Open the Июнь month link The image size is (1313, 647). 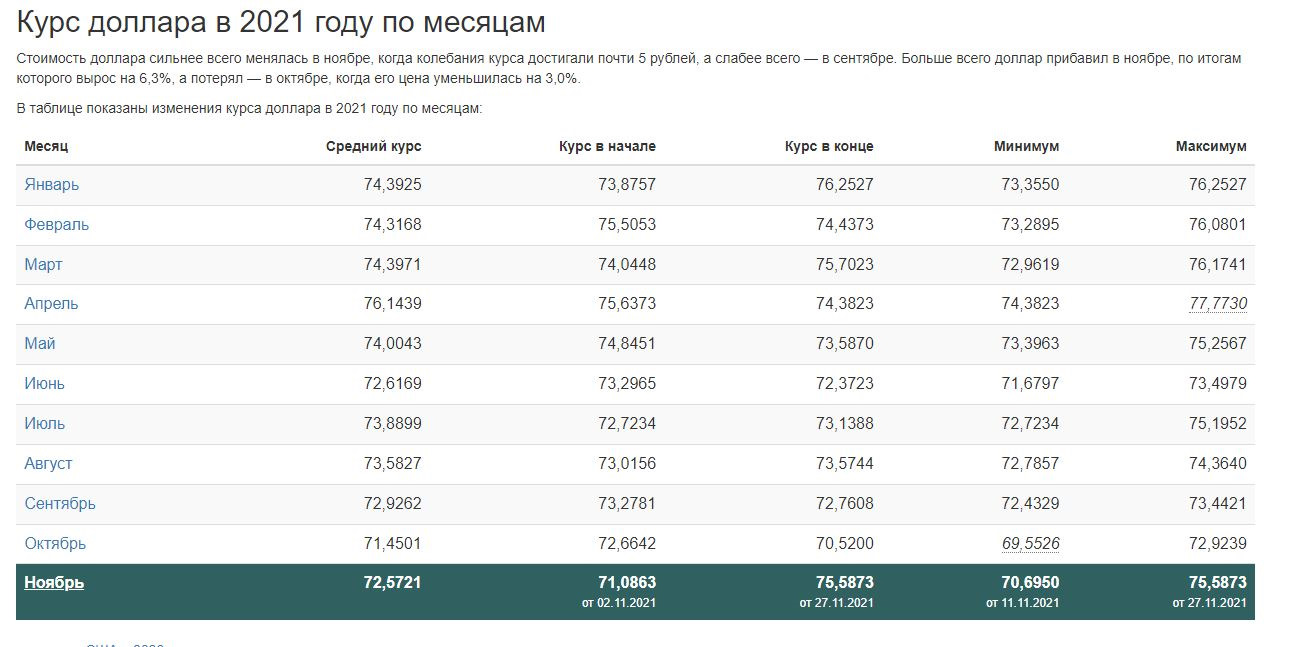[44, 384]
